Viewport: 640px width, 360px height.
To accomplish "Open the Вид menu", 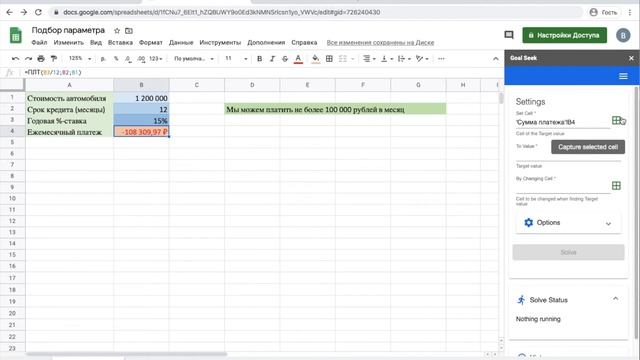I will pos(96,42).
